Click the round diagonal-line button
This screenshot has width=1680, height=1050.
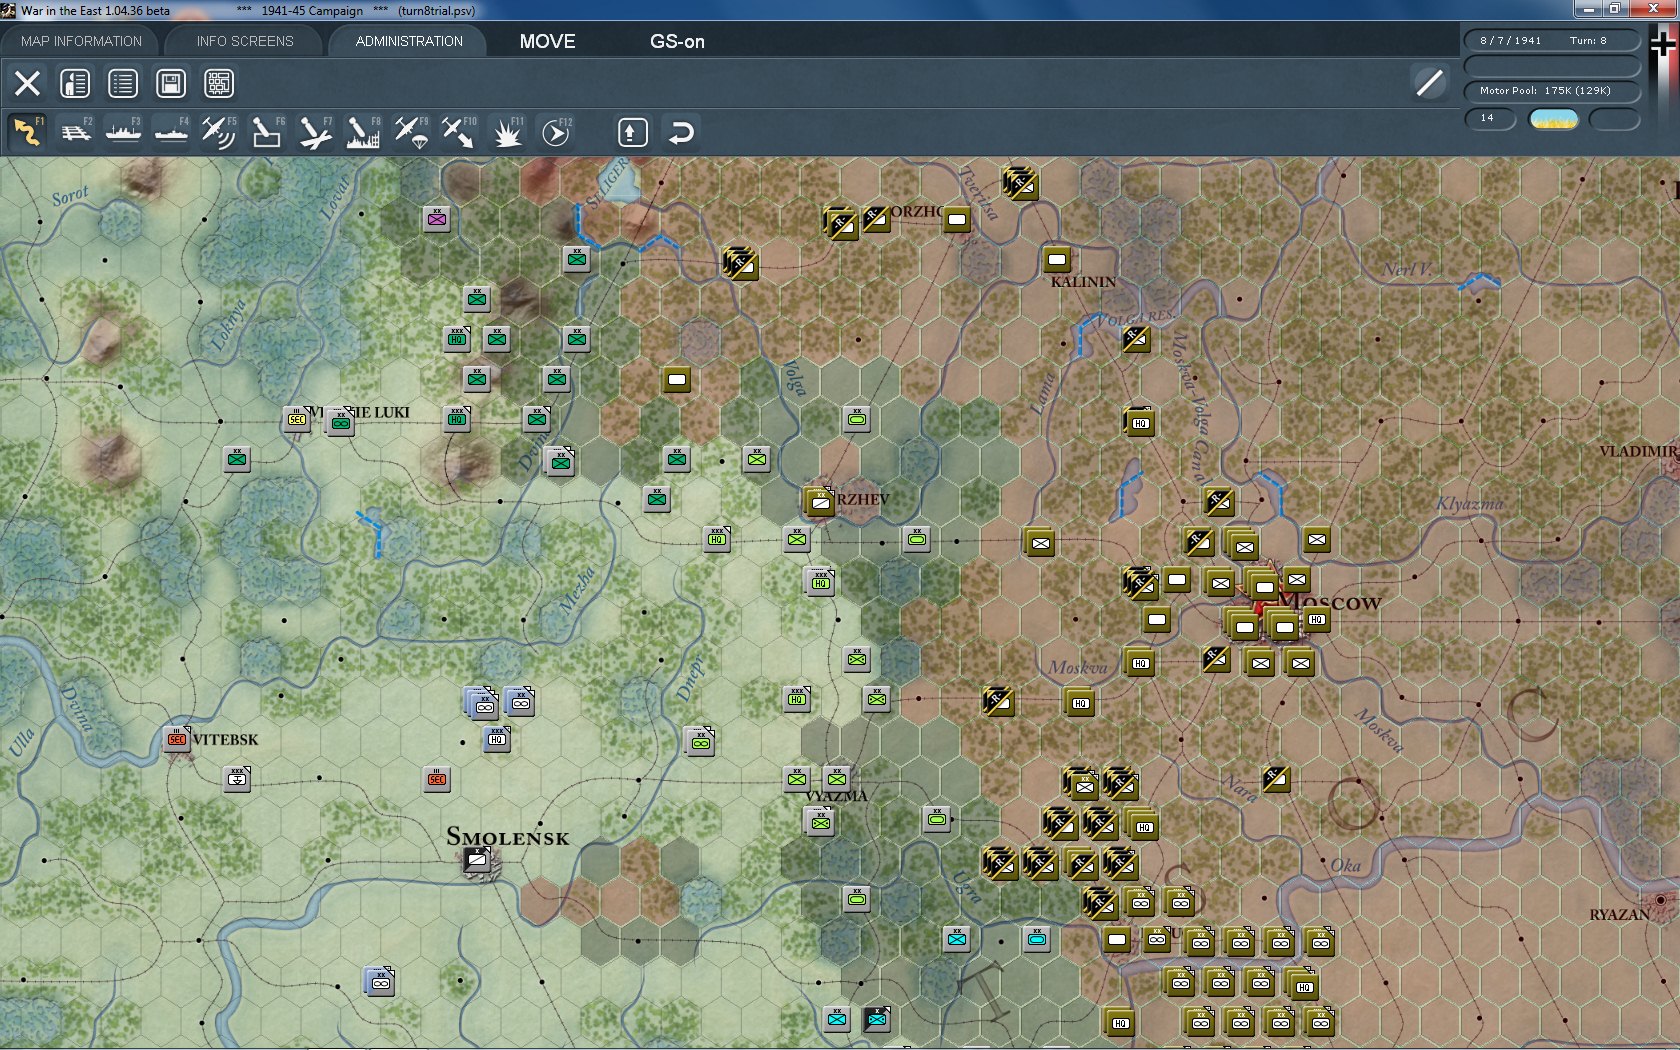coord(1429,83)
